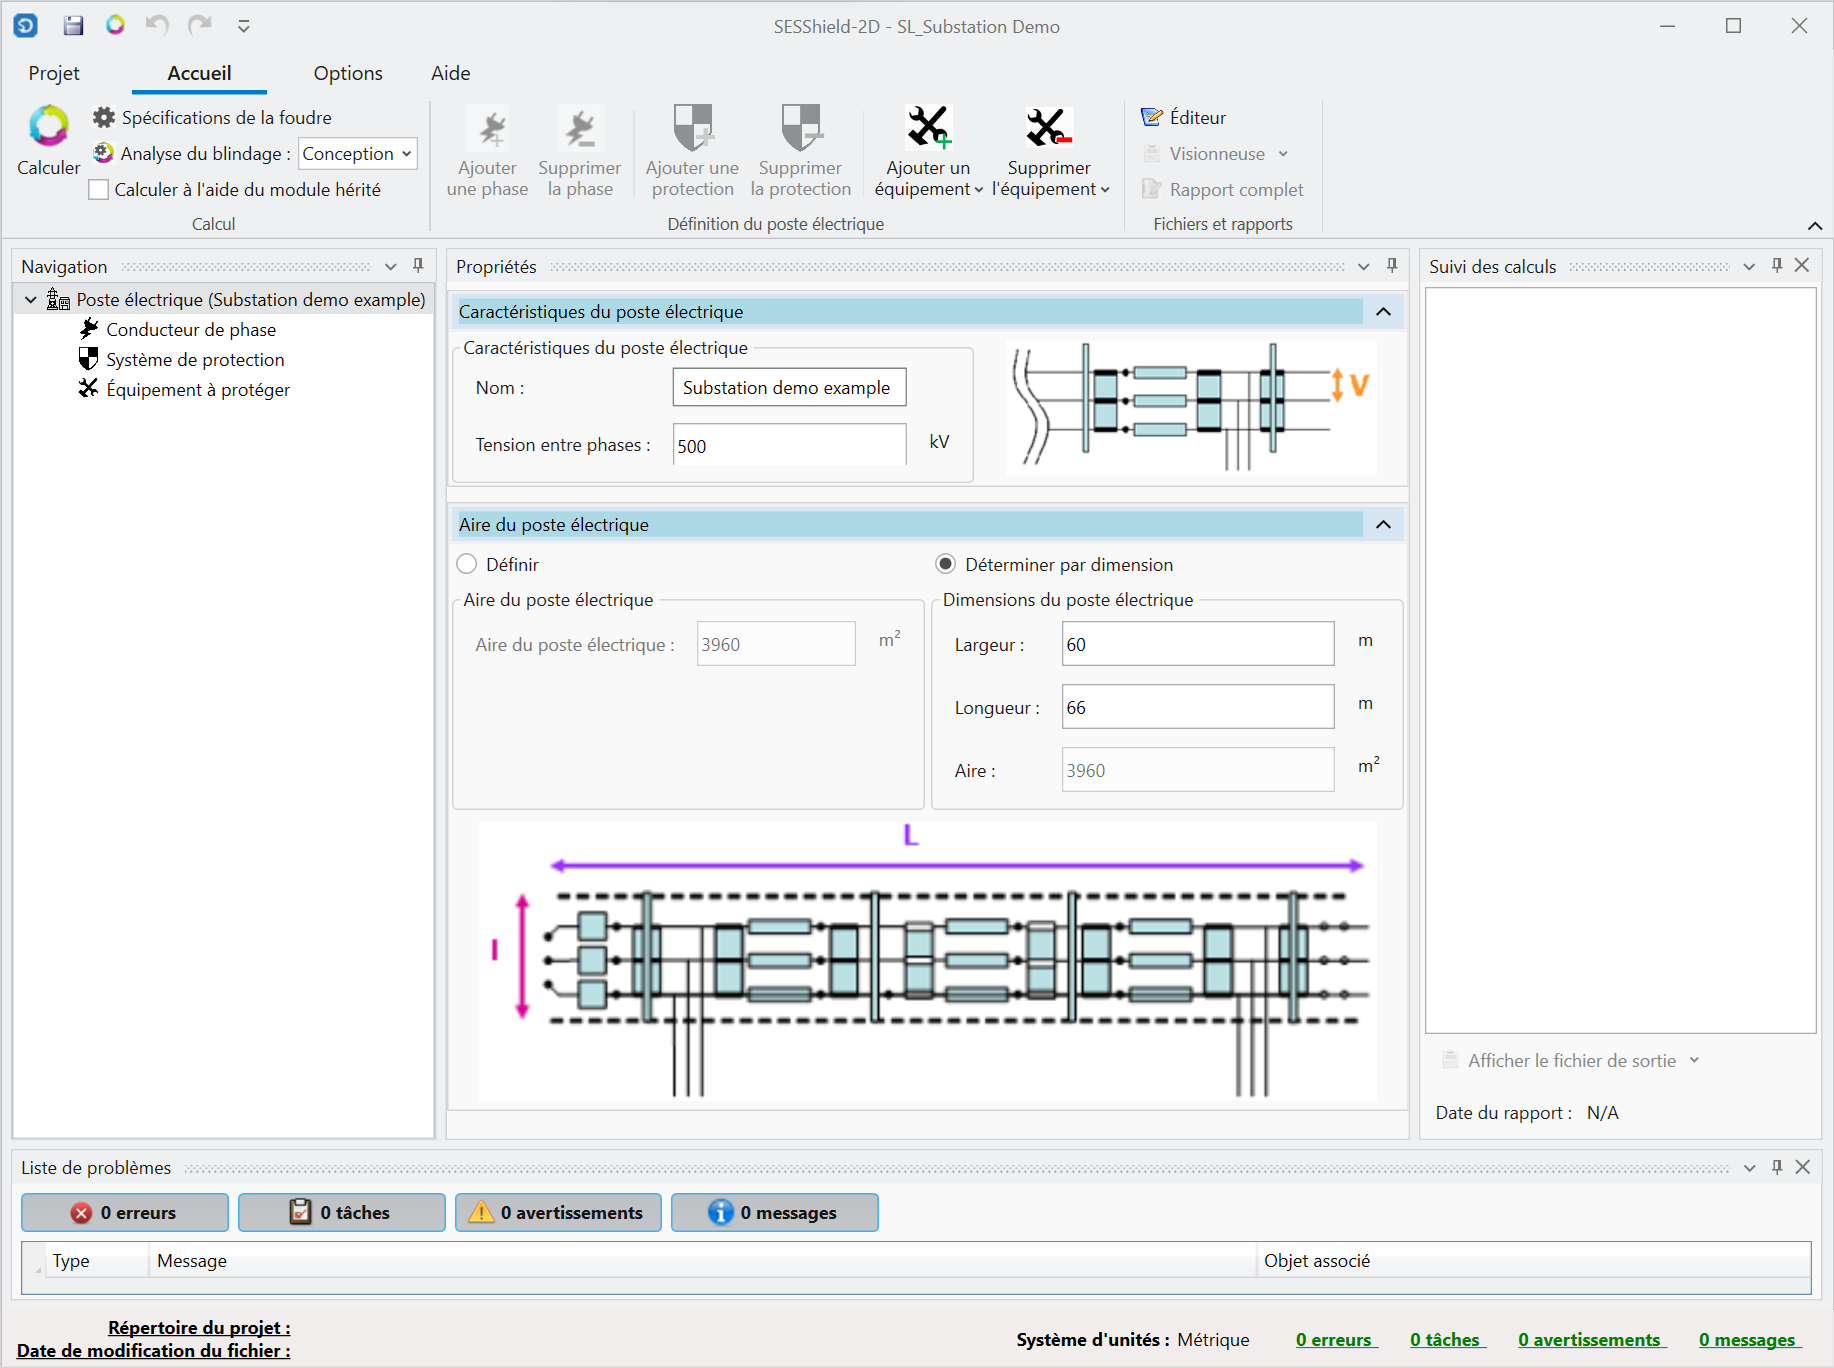Click the save icon in the title bar
The height and width of the screenshot is (1368, 1834).
tap(73, 26)
